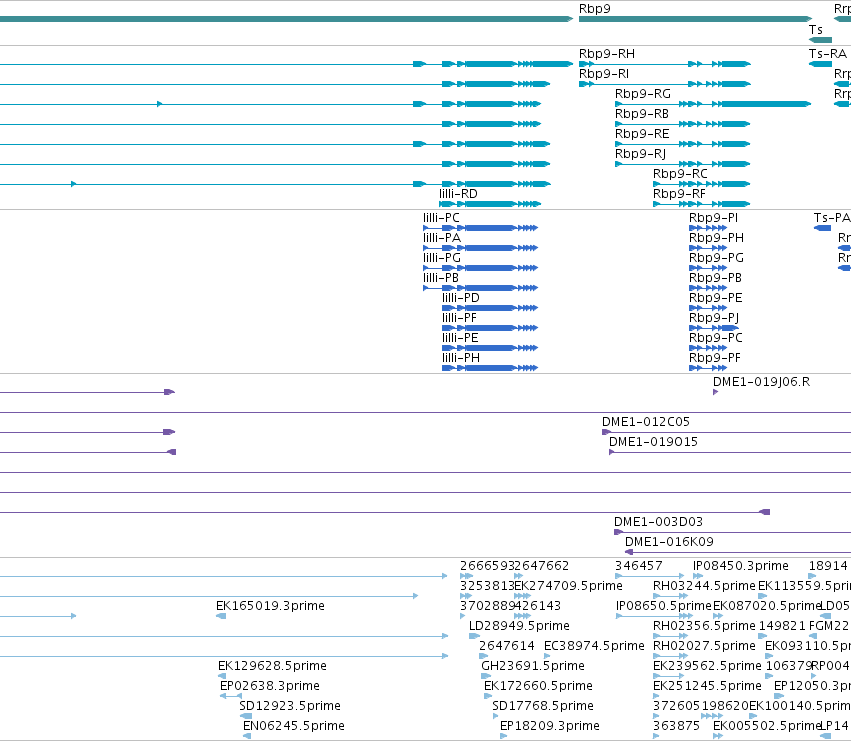851x741 pixels.
Task: Open the Rbp9-PF protein label
Action: tap(715, 358)
